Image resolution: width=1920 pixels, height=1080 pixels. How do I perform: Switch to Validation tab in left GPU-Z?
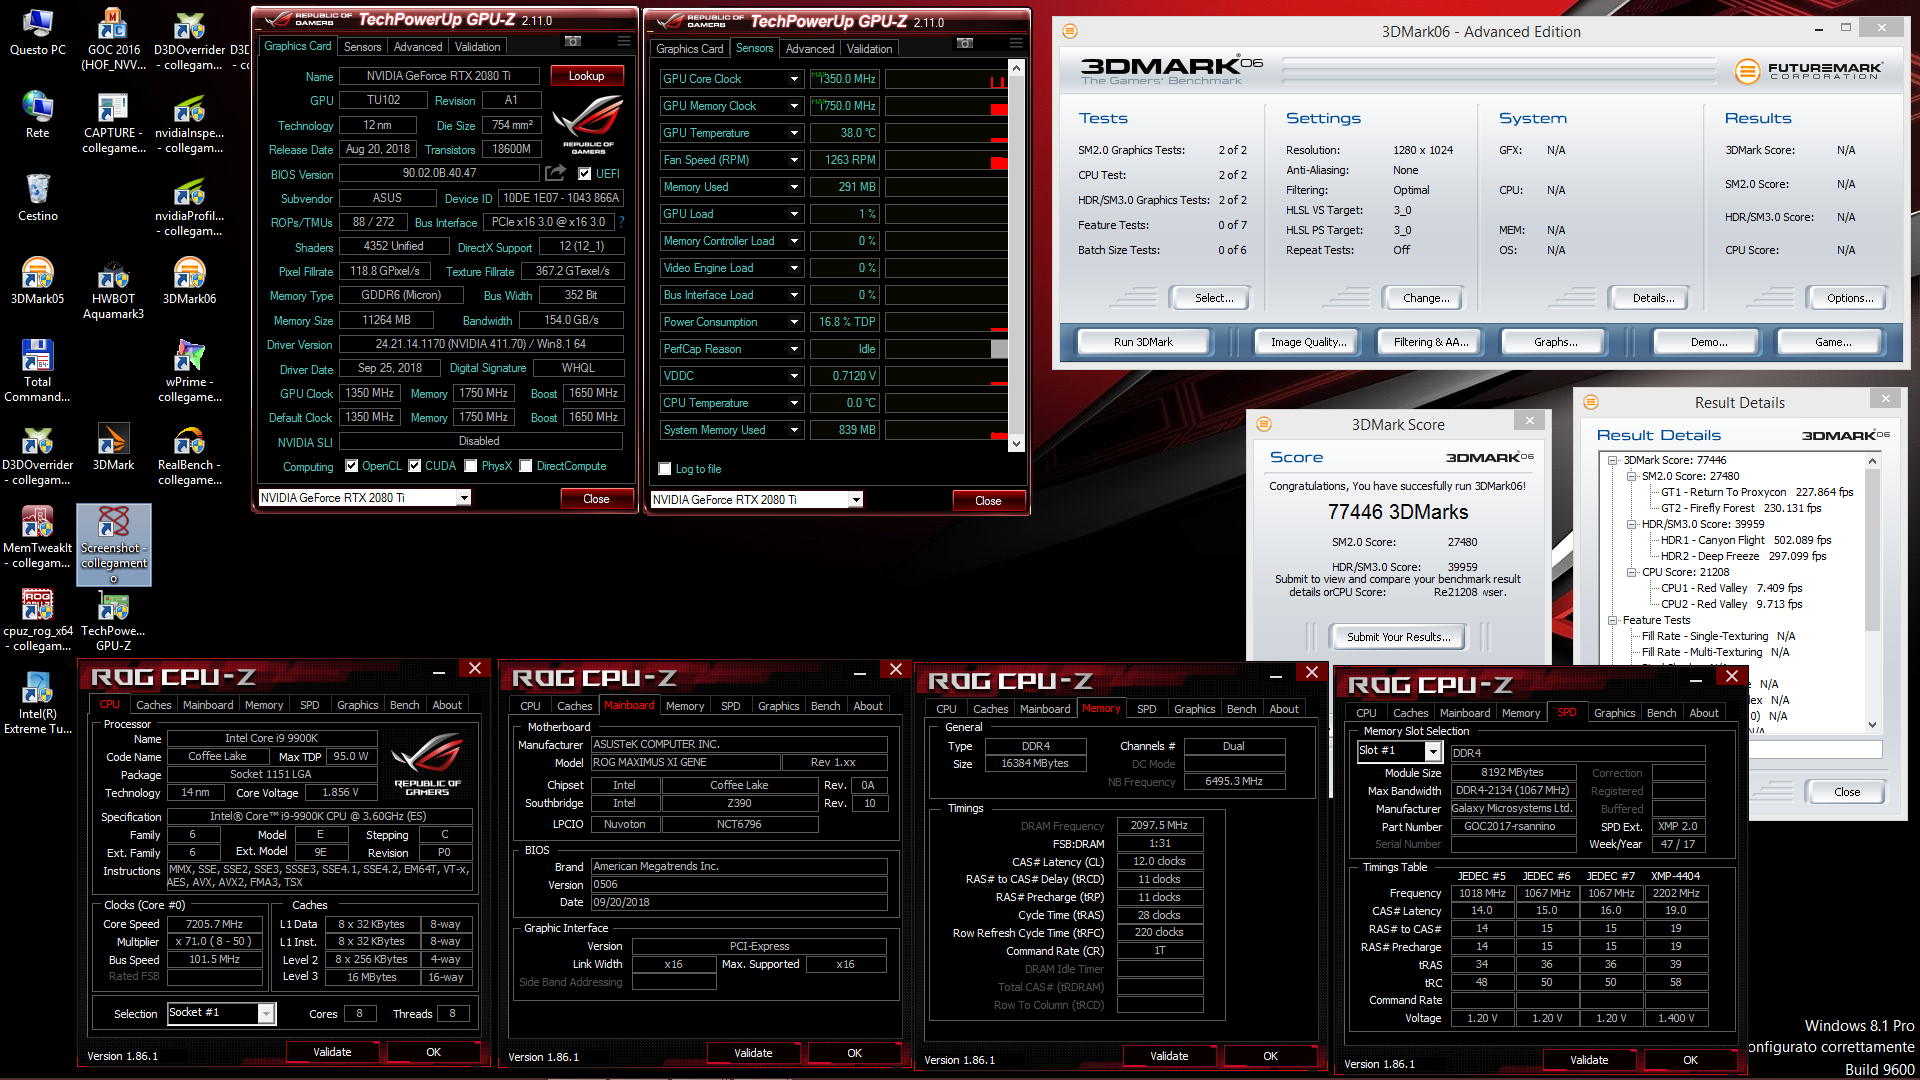[x=477, y=47]
